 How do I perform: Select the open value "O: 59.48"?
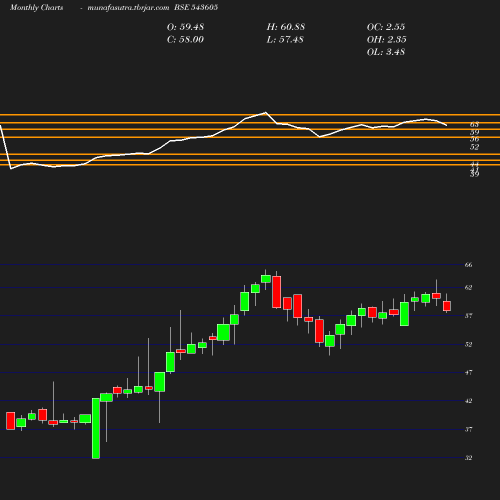185,27
